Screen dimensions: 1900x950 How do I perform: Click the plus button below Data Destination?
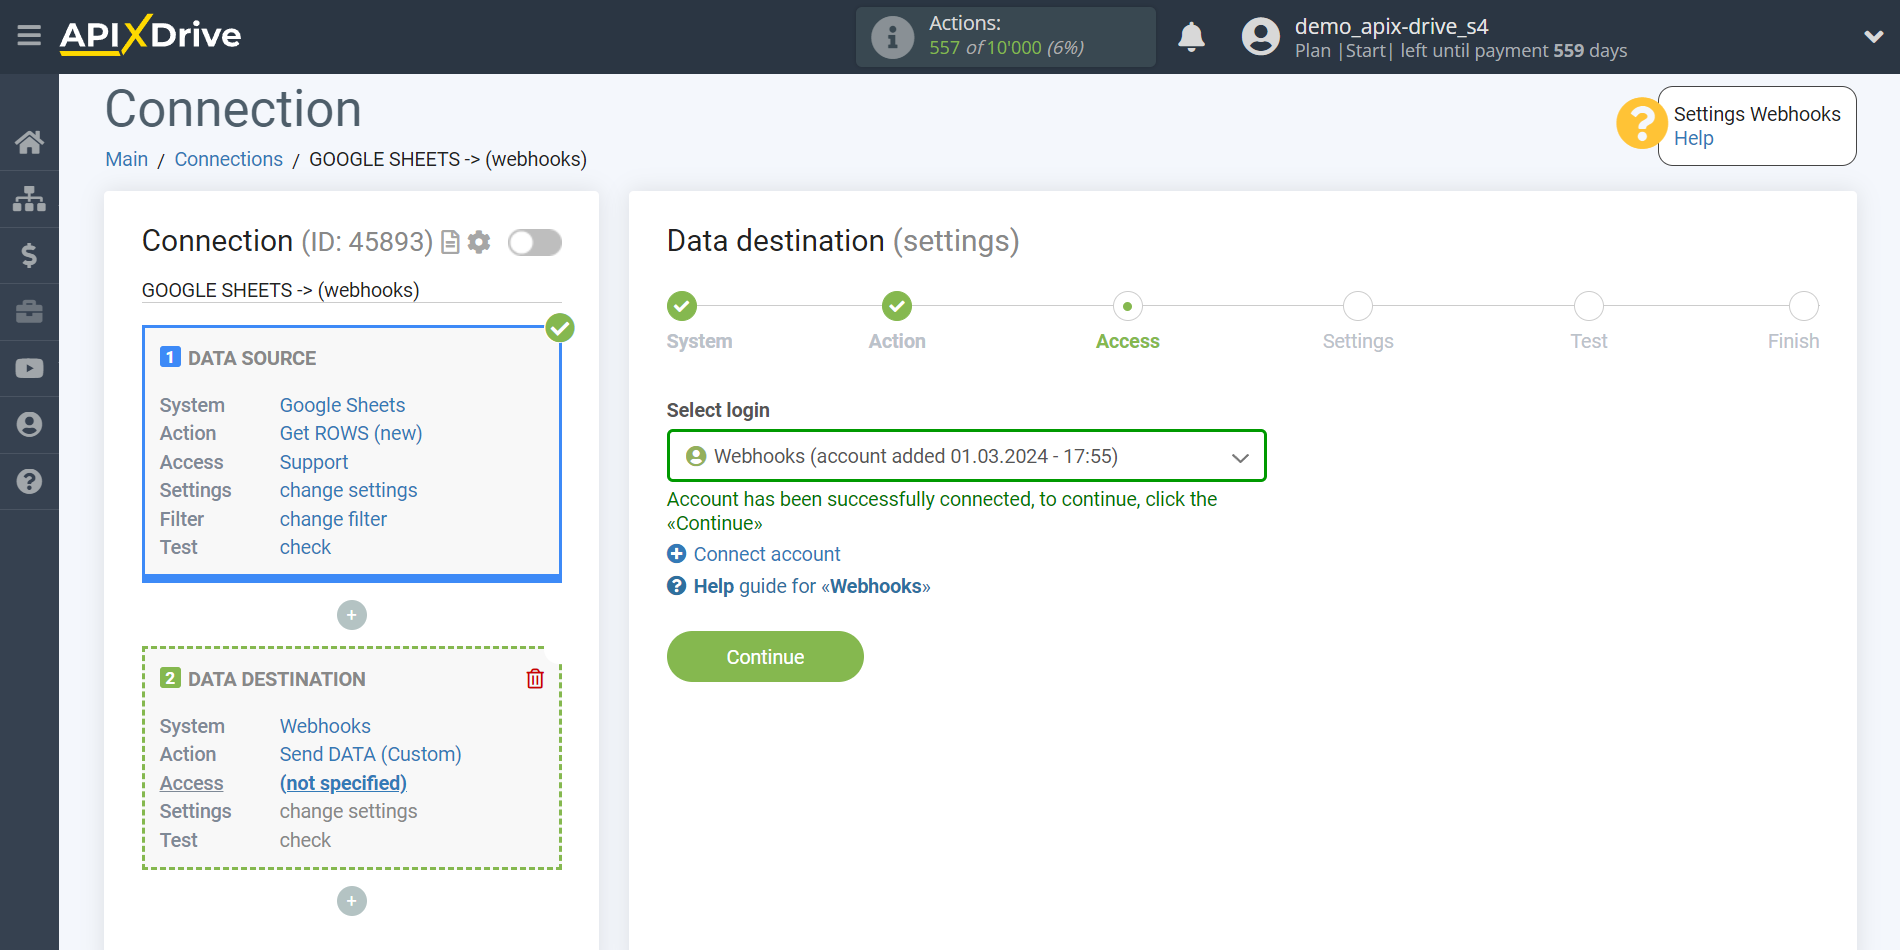(351, 901)
